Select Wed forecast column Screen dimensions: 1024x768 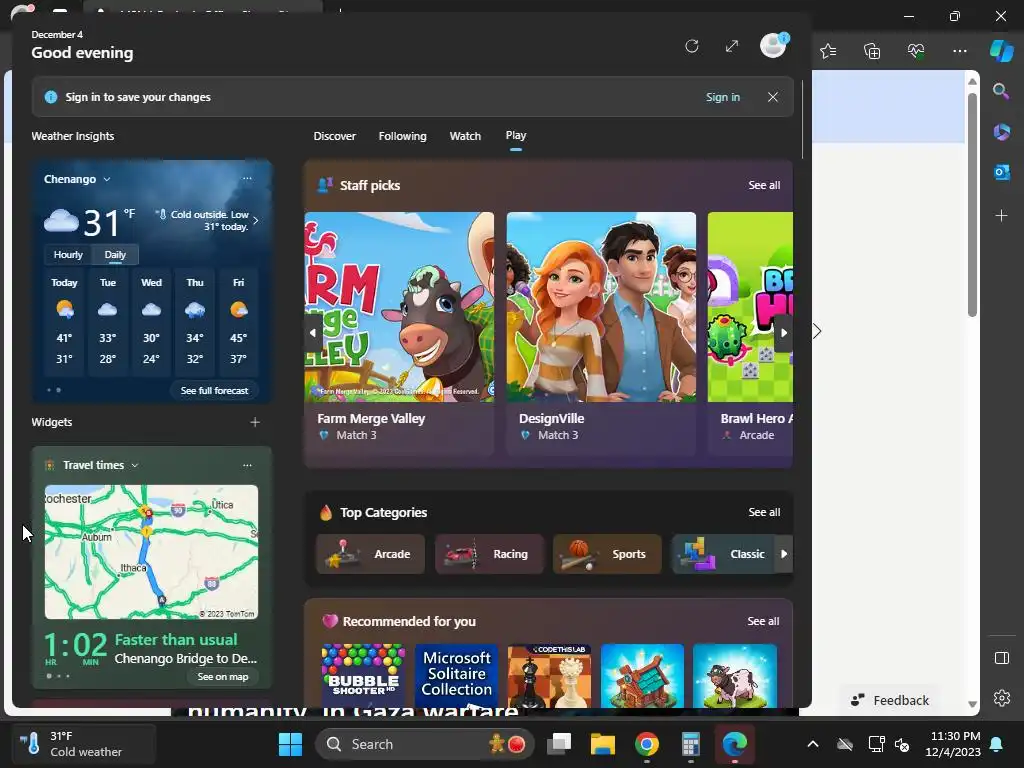[152, 321]
